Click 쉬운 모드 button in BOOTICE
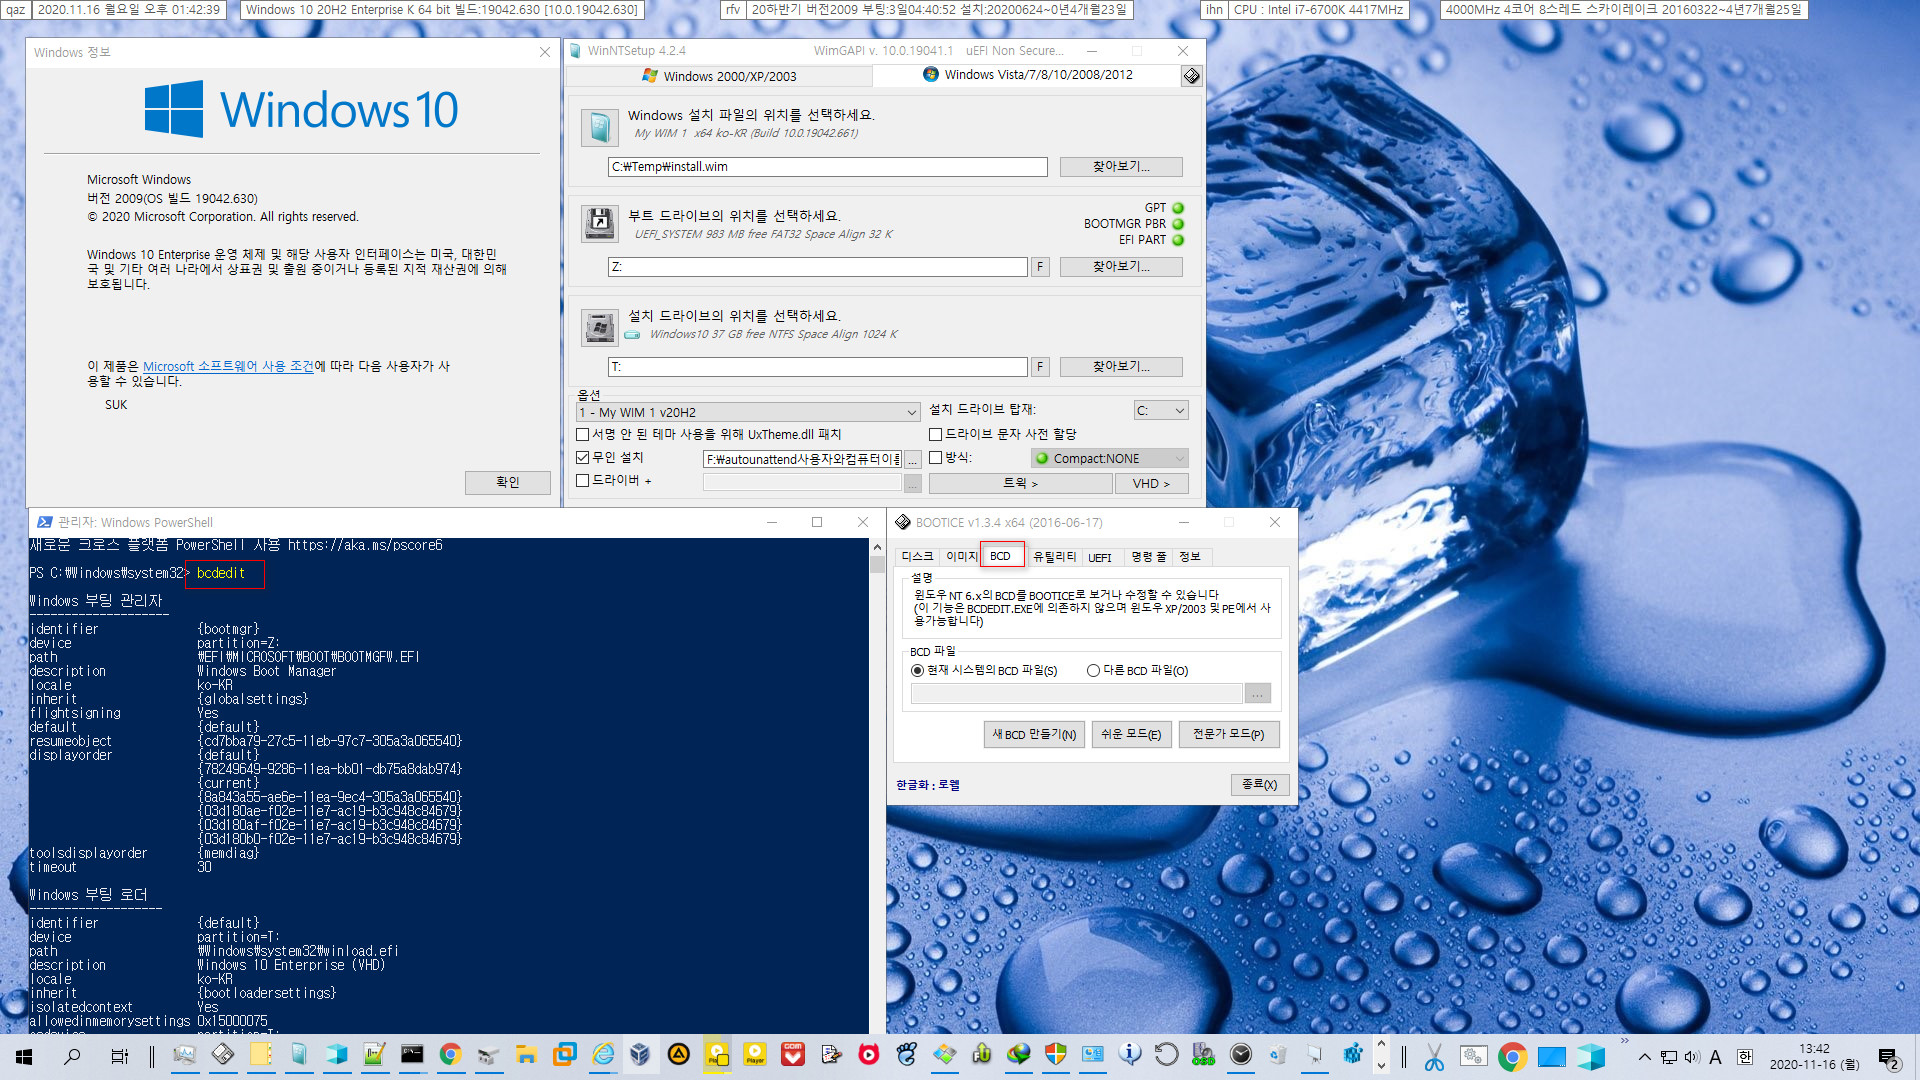 pos(1131,734)
